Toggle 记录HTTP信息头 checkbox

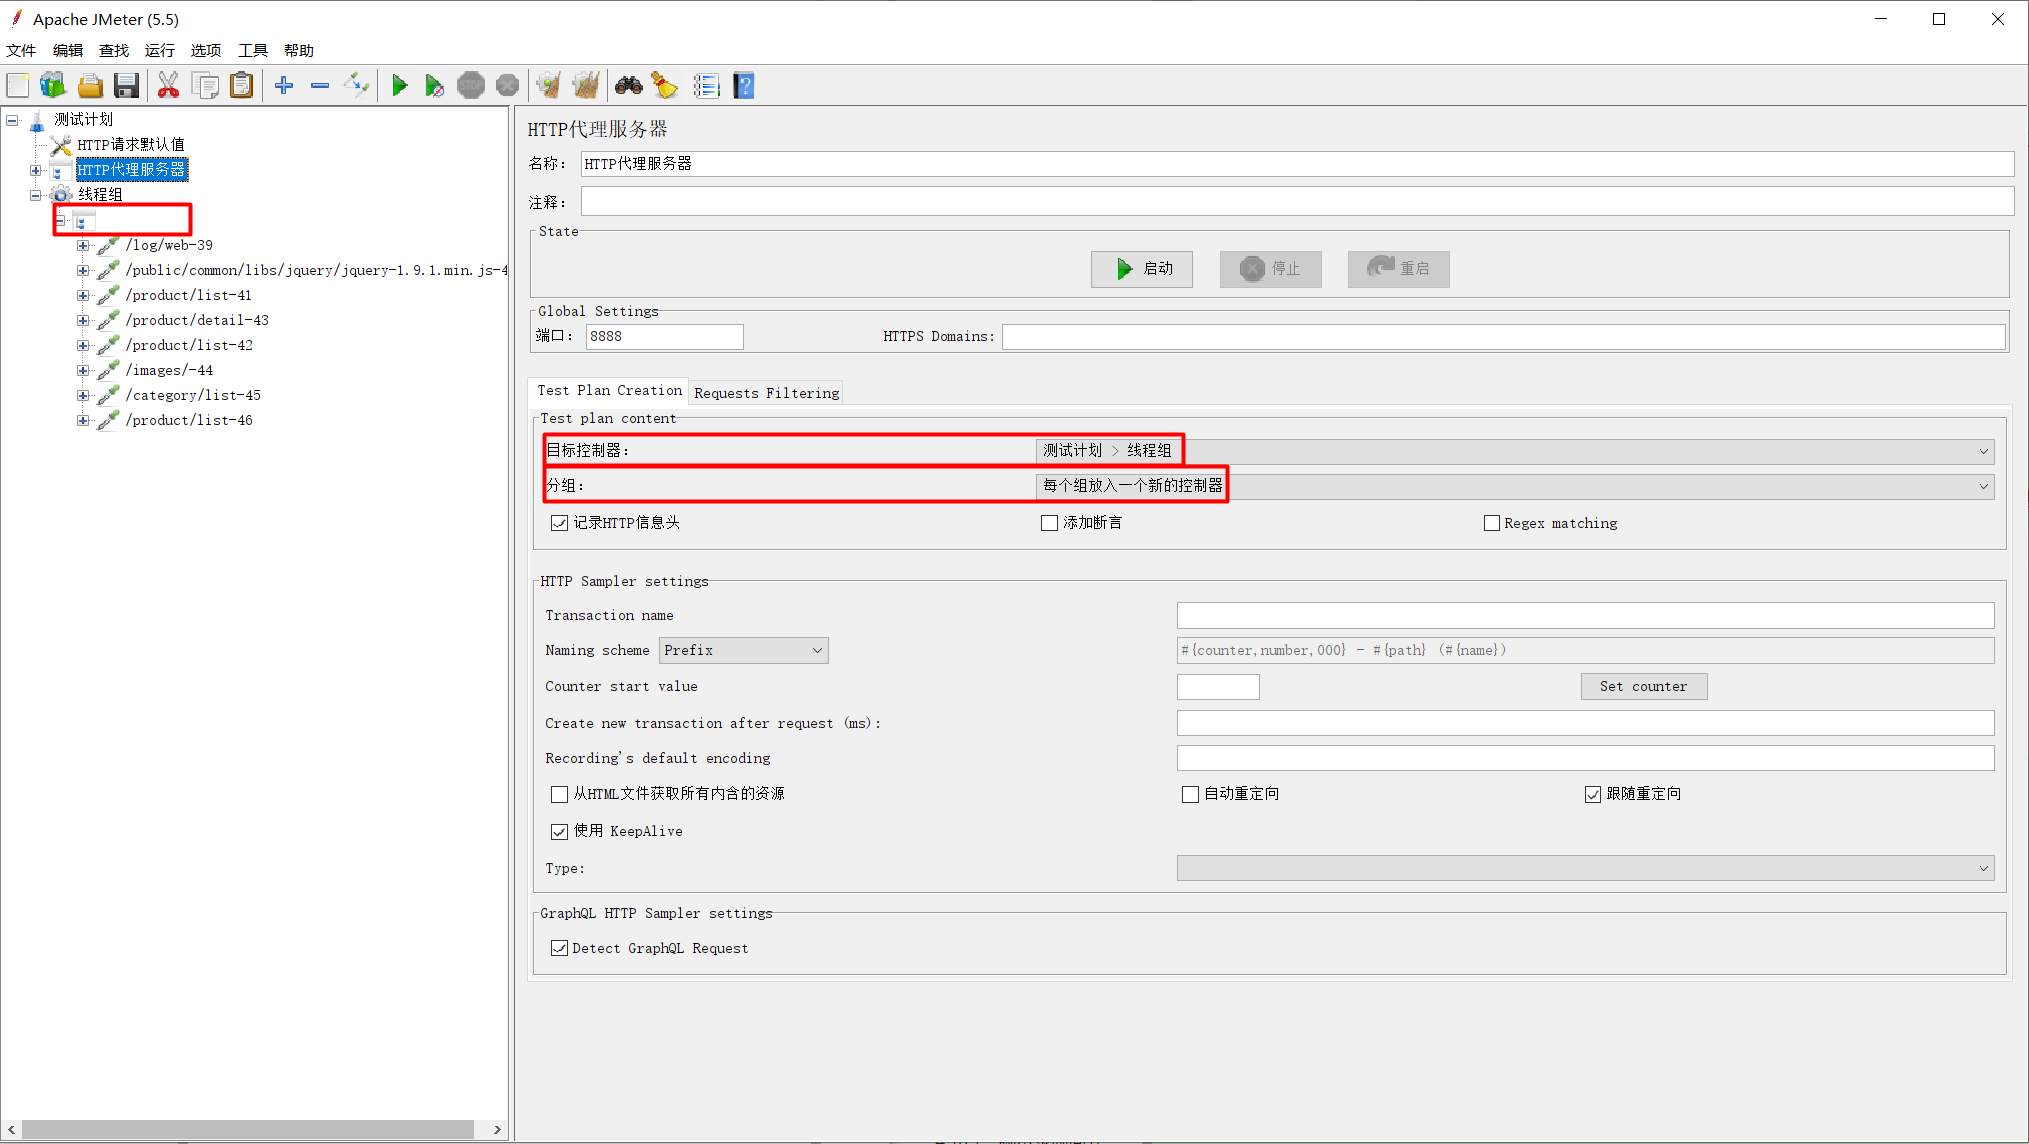pos(559,523)
